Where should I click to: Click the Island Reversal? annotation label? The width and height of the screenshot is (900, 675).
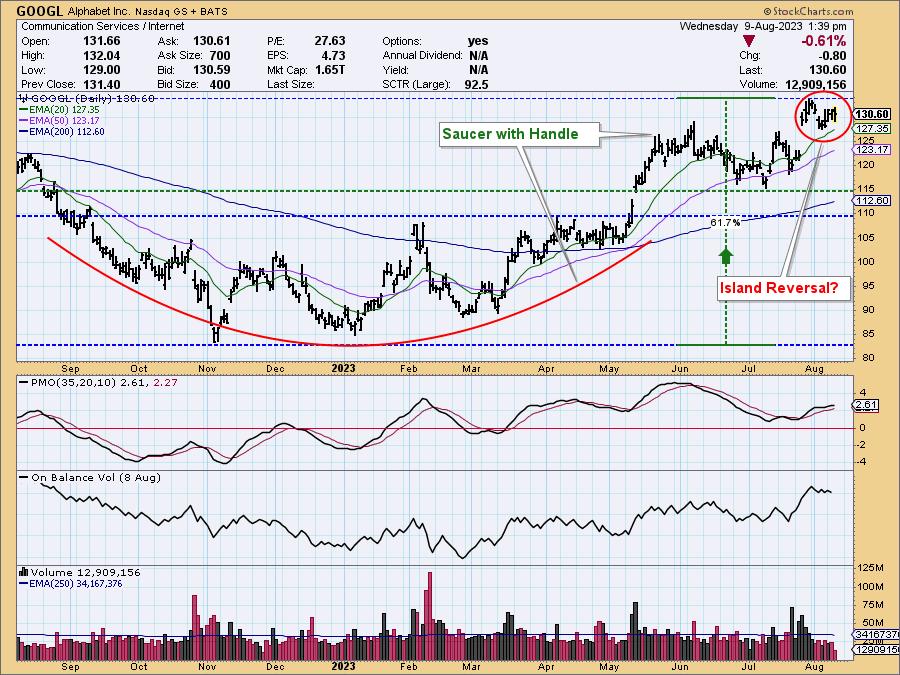[779, 289]
